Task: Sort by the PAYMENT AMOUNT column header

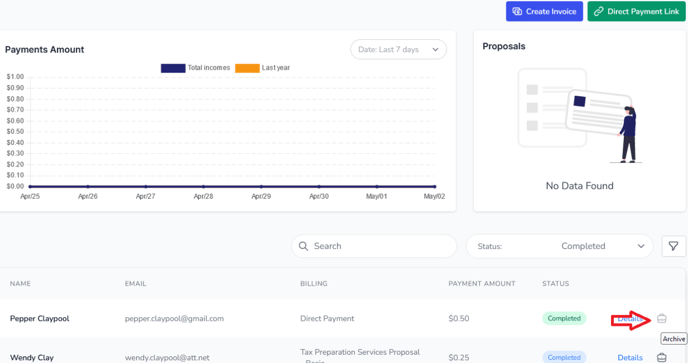Action: coord(482,284)
